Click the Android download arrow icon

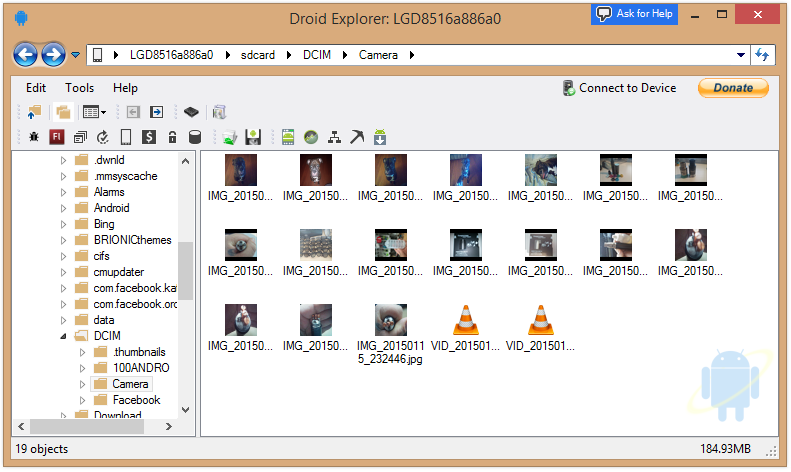click(x=380, y=137)
